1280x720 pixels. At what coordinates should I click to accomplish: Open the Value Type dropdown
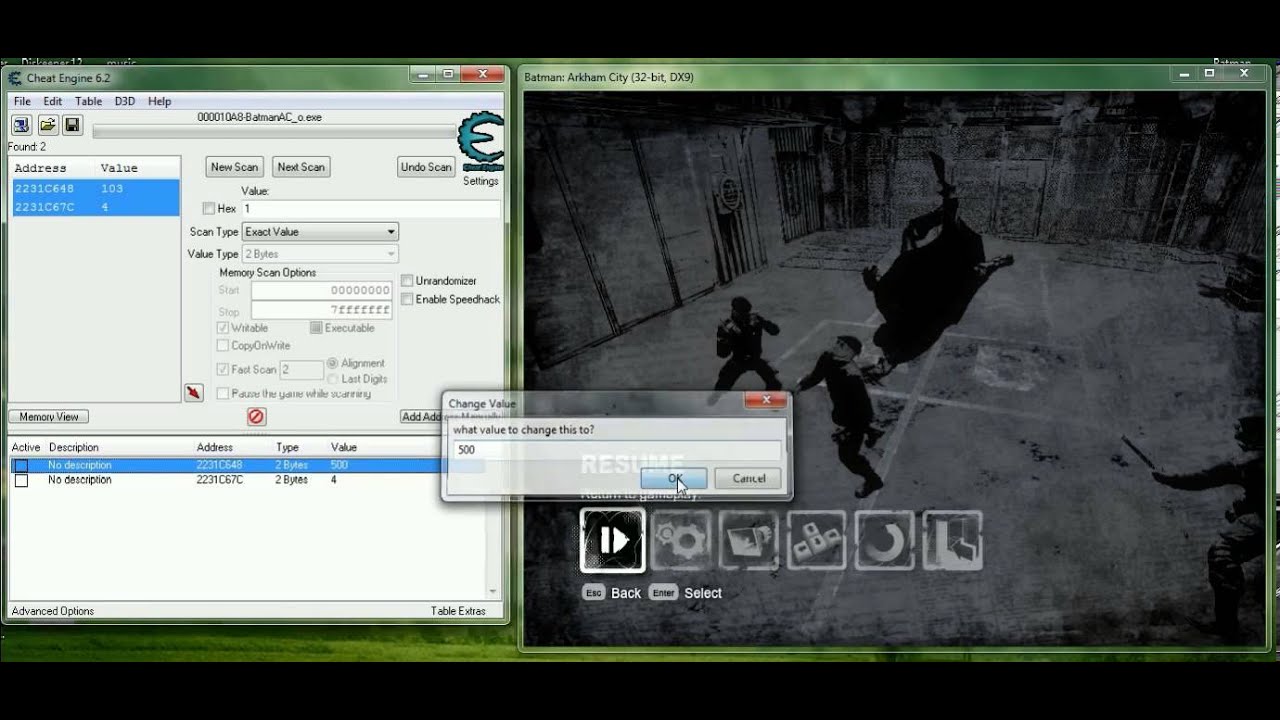click(320, 254)
